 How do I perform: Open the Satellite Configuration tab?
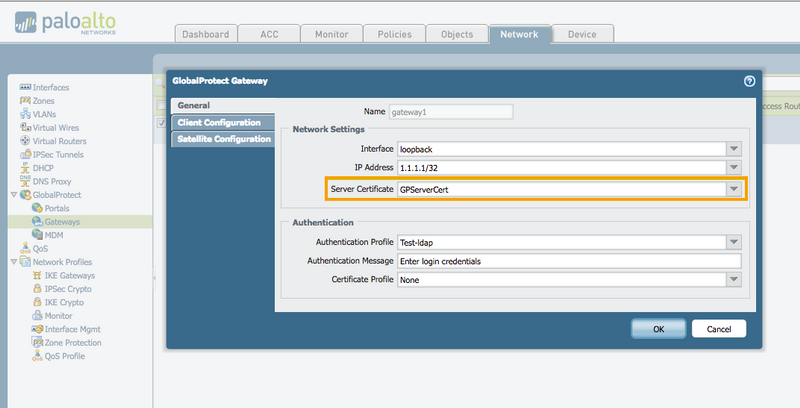click(x=224, y=139)
